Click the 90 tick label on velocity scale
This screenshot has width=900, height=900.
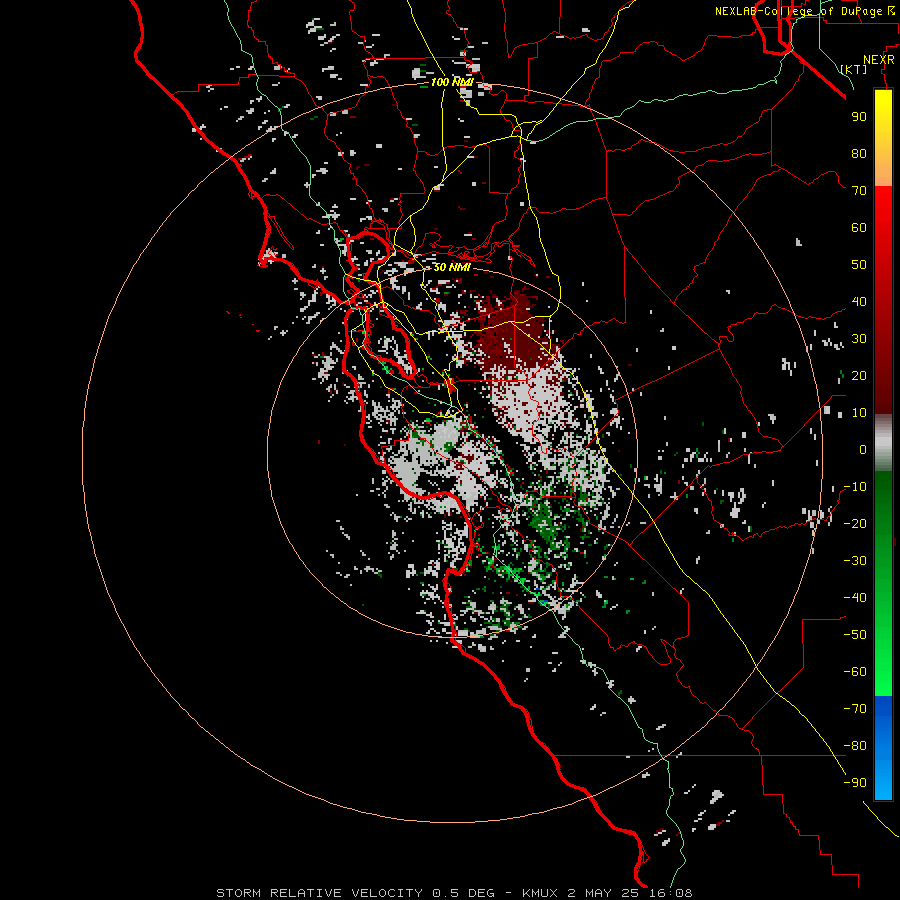(859, 117)
